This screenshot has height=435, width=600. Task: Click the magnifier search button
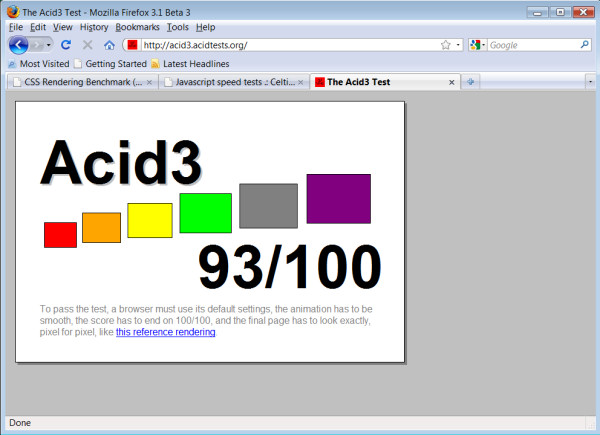(584, 45)
